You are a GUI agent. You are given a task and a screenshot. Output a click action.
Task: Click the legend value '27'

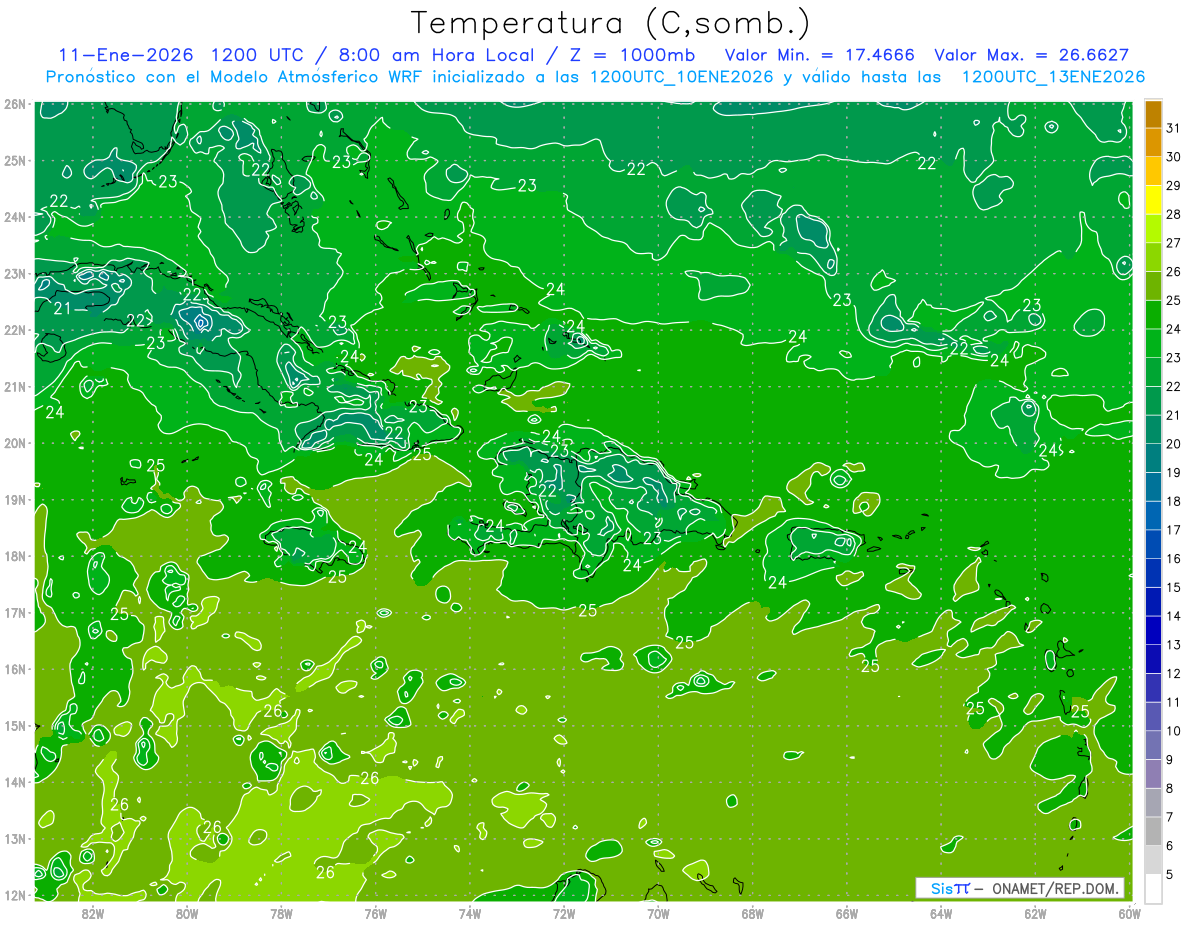[1174, 243]
